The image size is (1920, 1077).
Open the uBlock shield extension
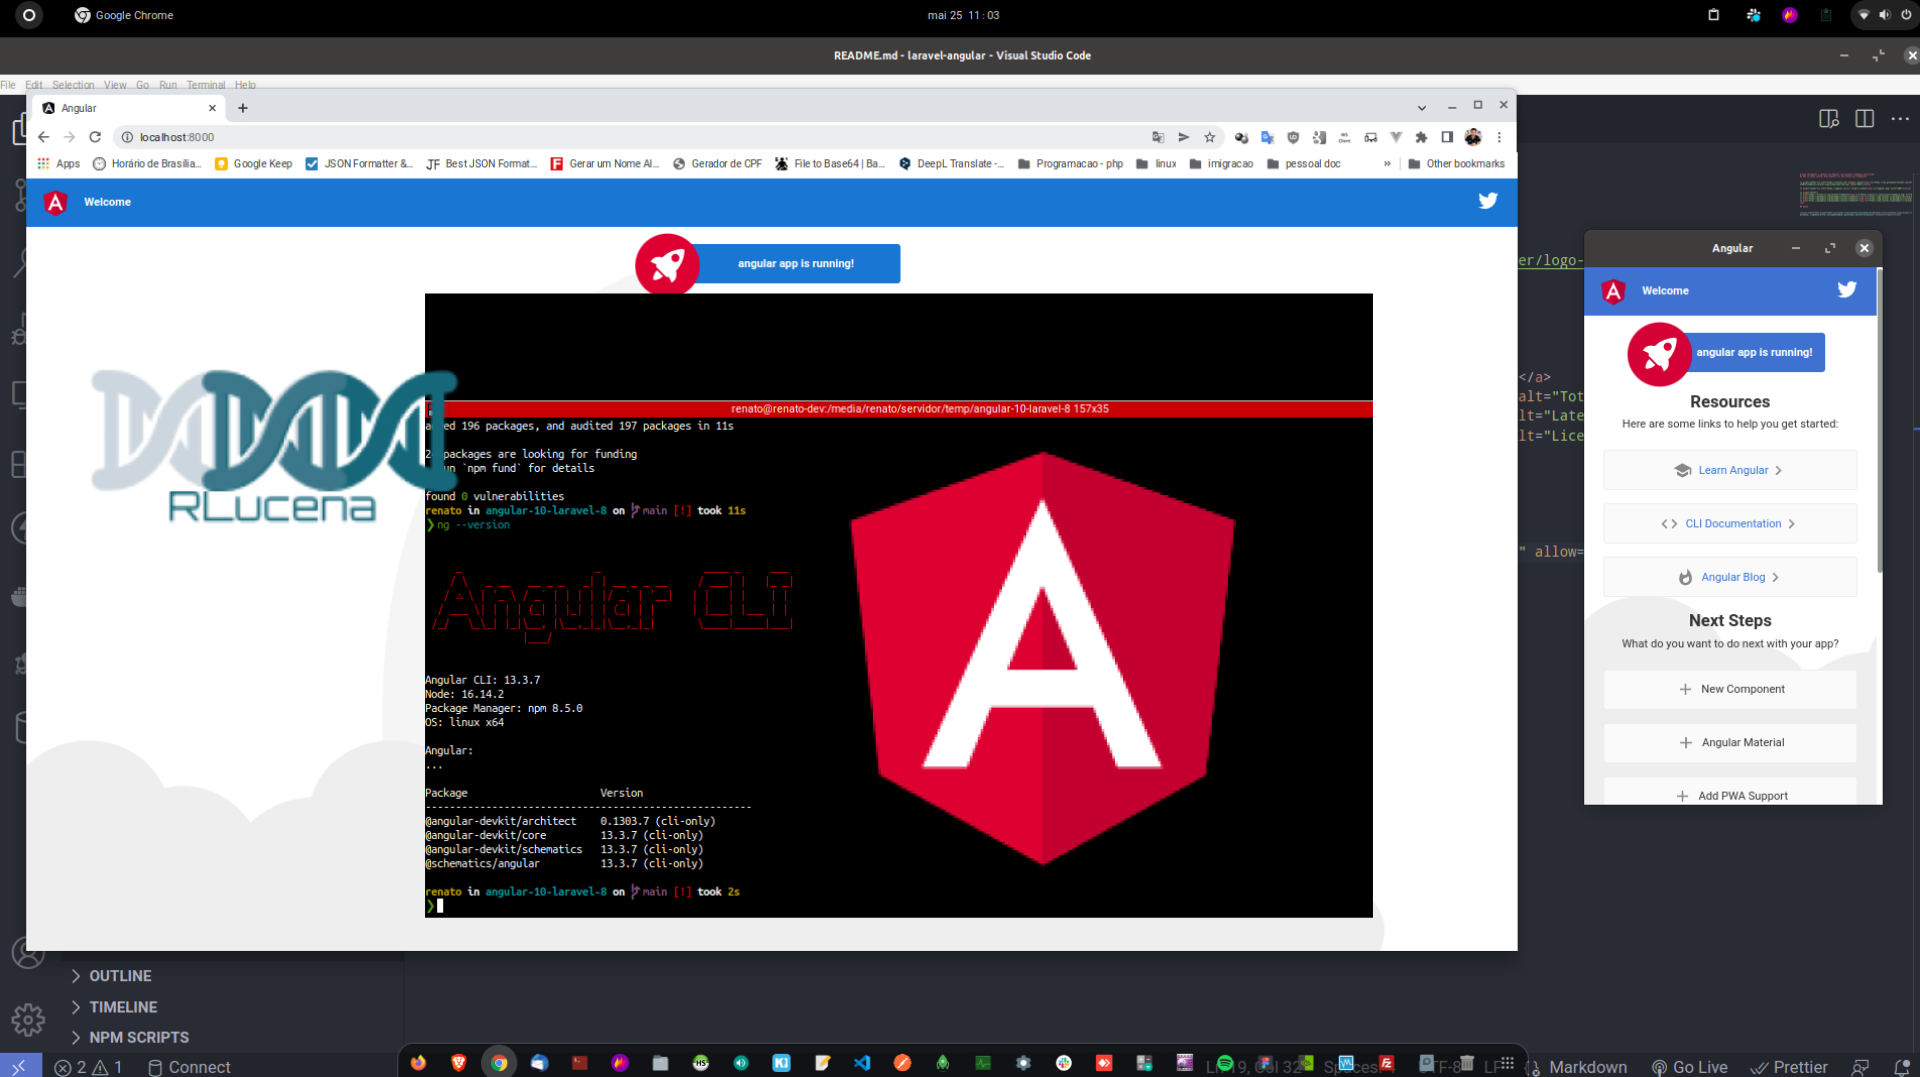point(1293,137)
